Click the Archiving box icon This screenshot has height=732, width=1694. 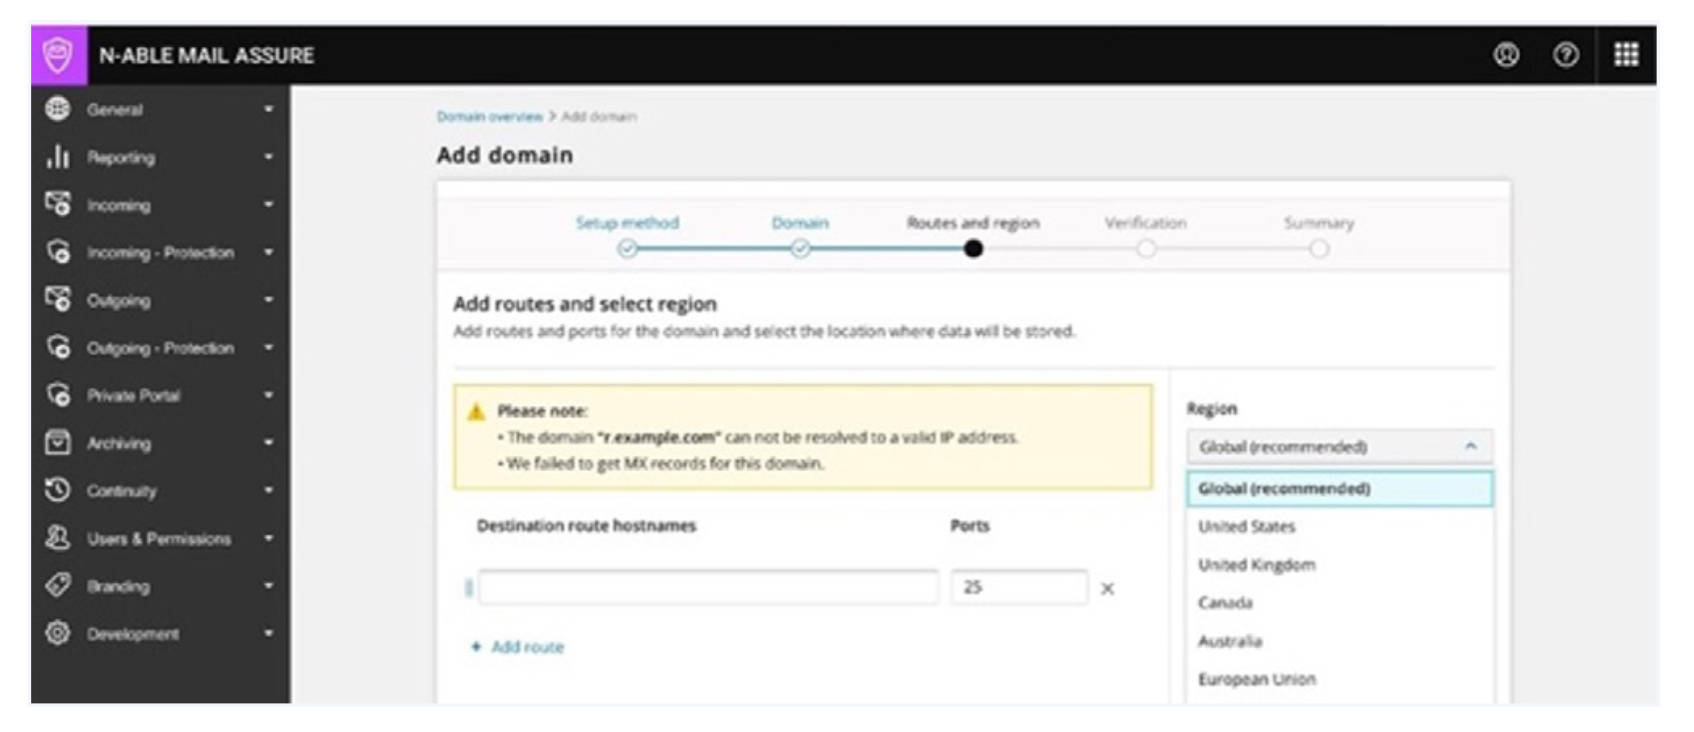point(58,443)
